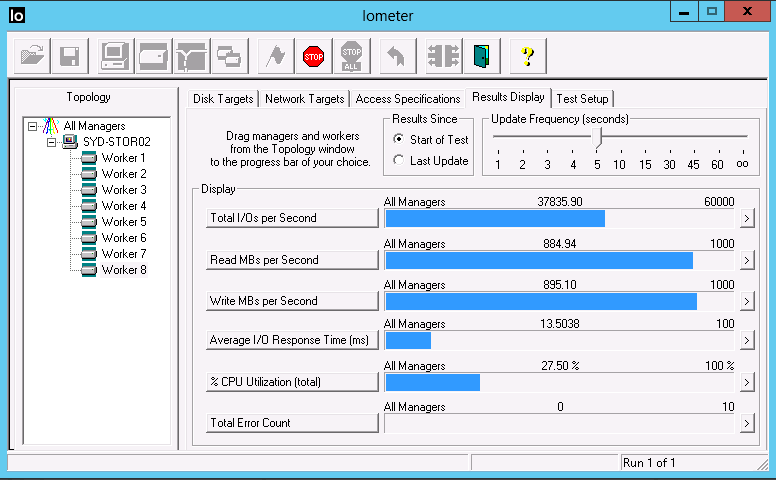
Task: Open Access Specifications tab
Action: pos(408,98)
